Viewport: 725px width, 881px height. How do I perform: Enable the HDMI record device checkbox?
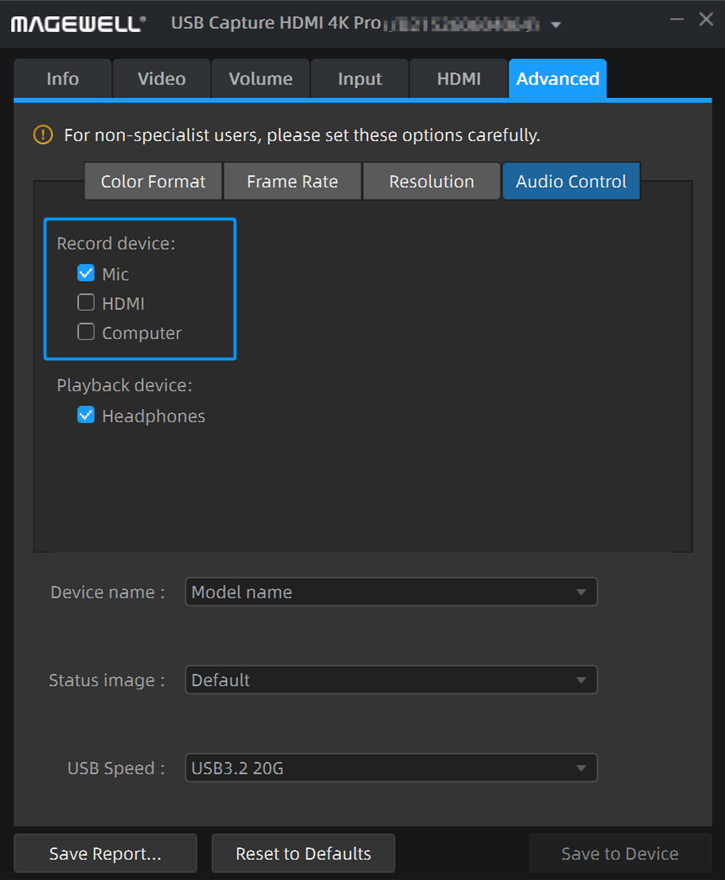86,303
